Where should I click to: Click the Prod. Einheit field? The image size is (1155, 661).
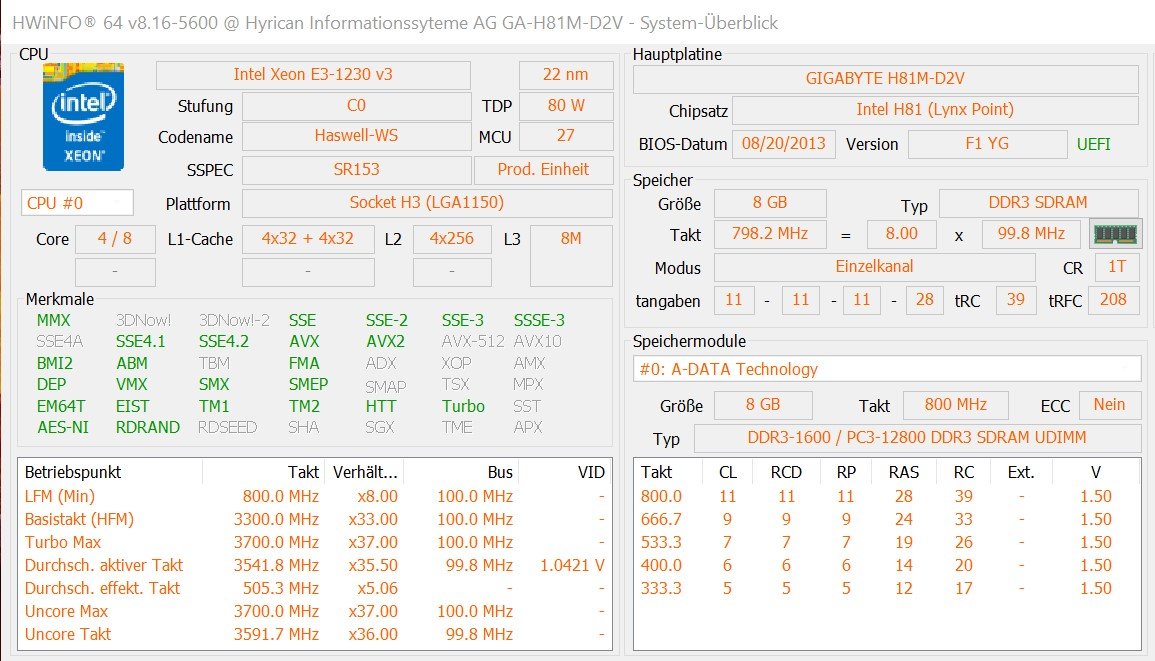tap(544, 169)
